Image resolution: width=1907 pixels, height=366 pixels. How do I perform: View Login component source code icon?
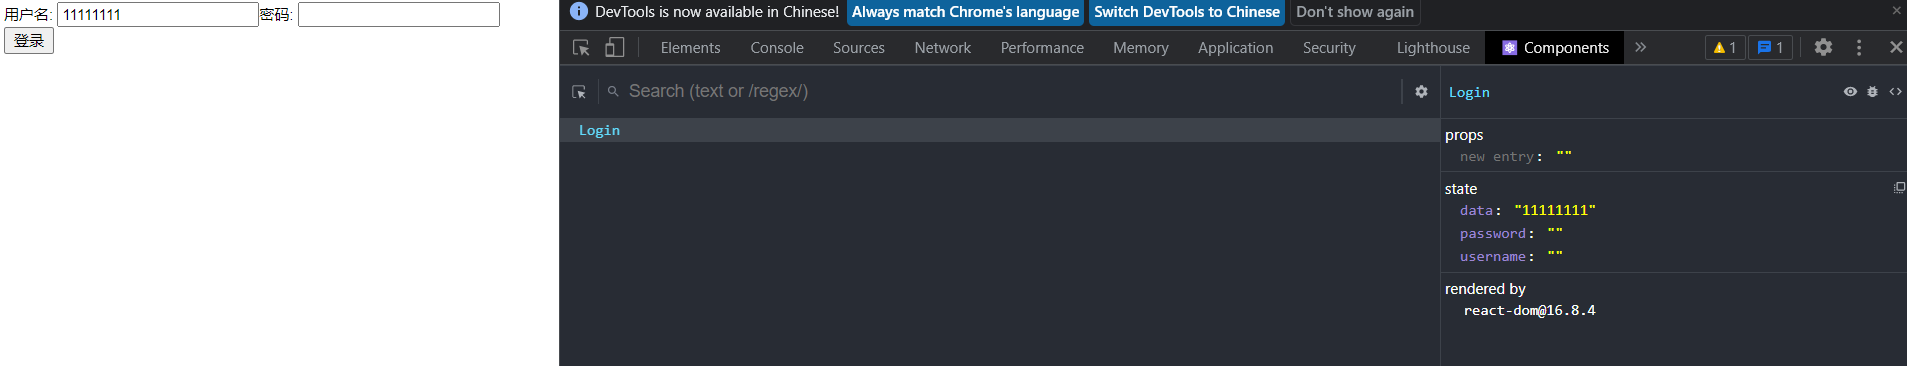tap(1895, 91)
